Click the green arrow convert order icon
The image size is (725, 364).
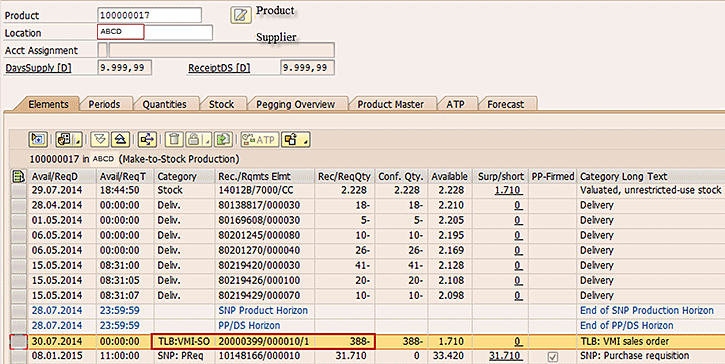pyautogui.click(x=224, y=139)
